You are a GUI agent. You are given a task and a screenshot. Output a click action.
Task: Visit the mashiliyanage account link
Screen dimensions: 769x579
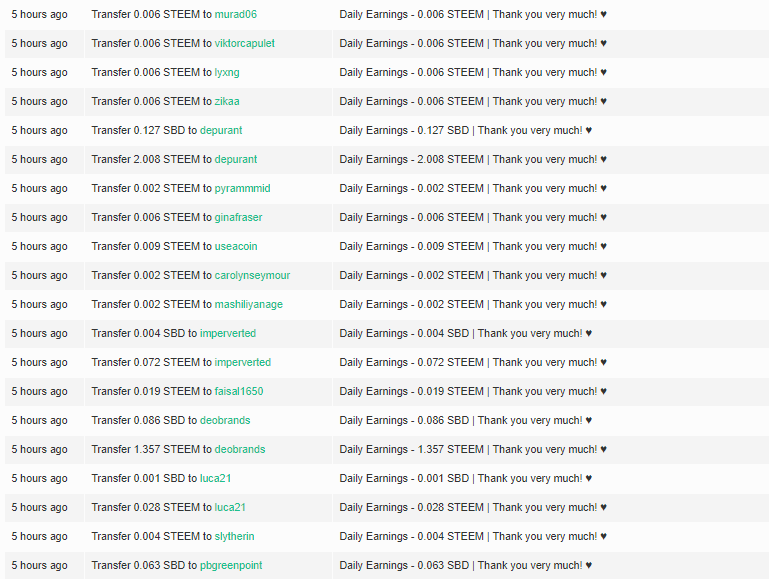click(x=248, y=304)
